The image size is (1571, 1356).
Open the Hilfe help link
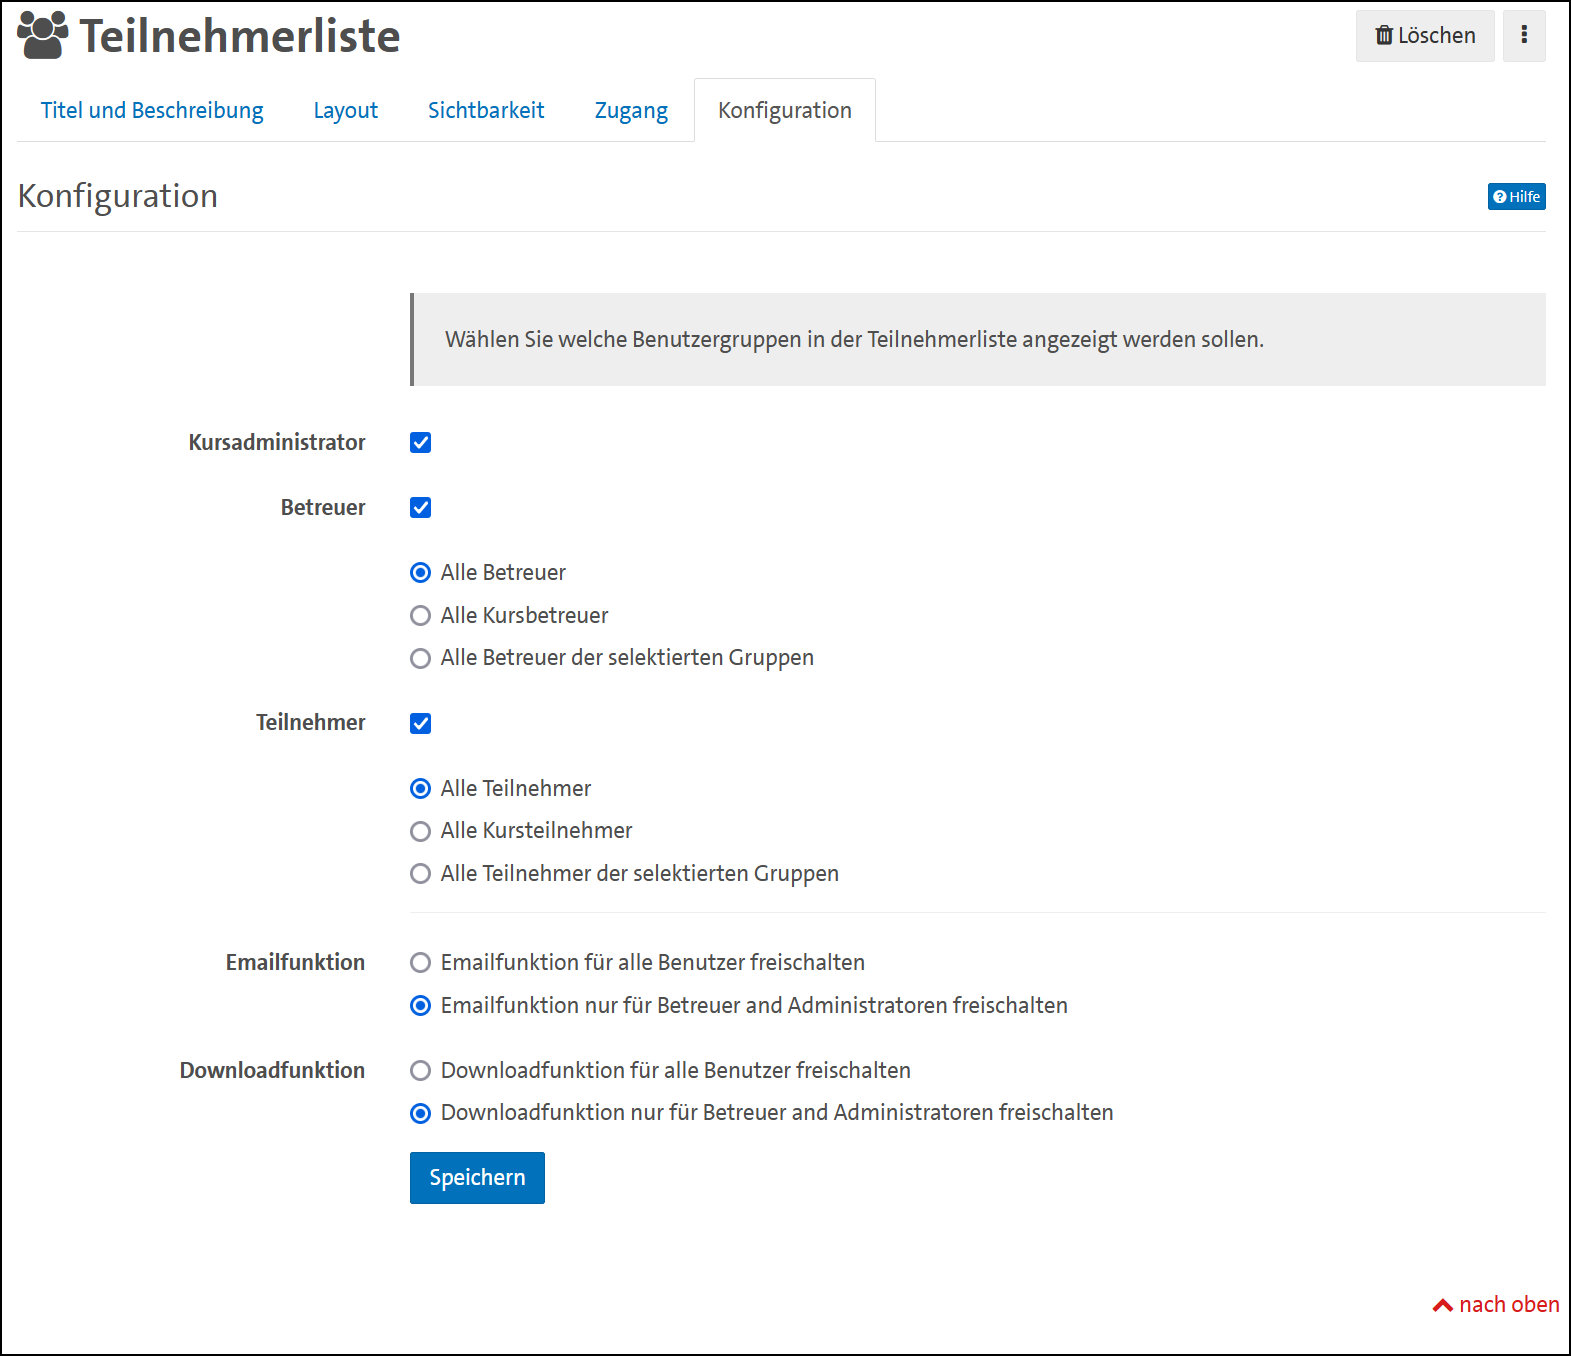coord(1516,197)
